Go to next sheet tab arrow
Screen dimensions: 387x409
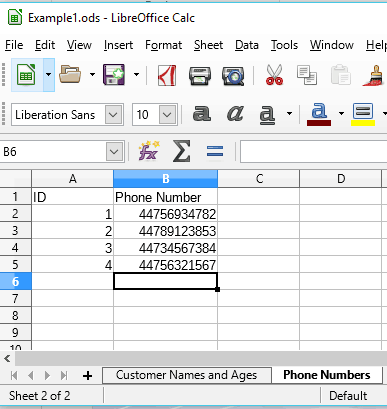point(47,376)
